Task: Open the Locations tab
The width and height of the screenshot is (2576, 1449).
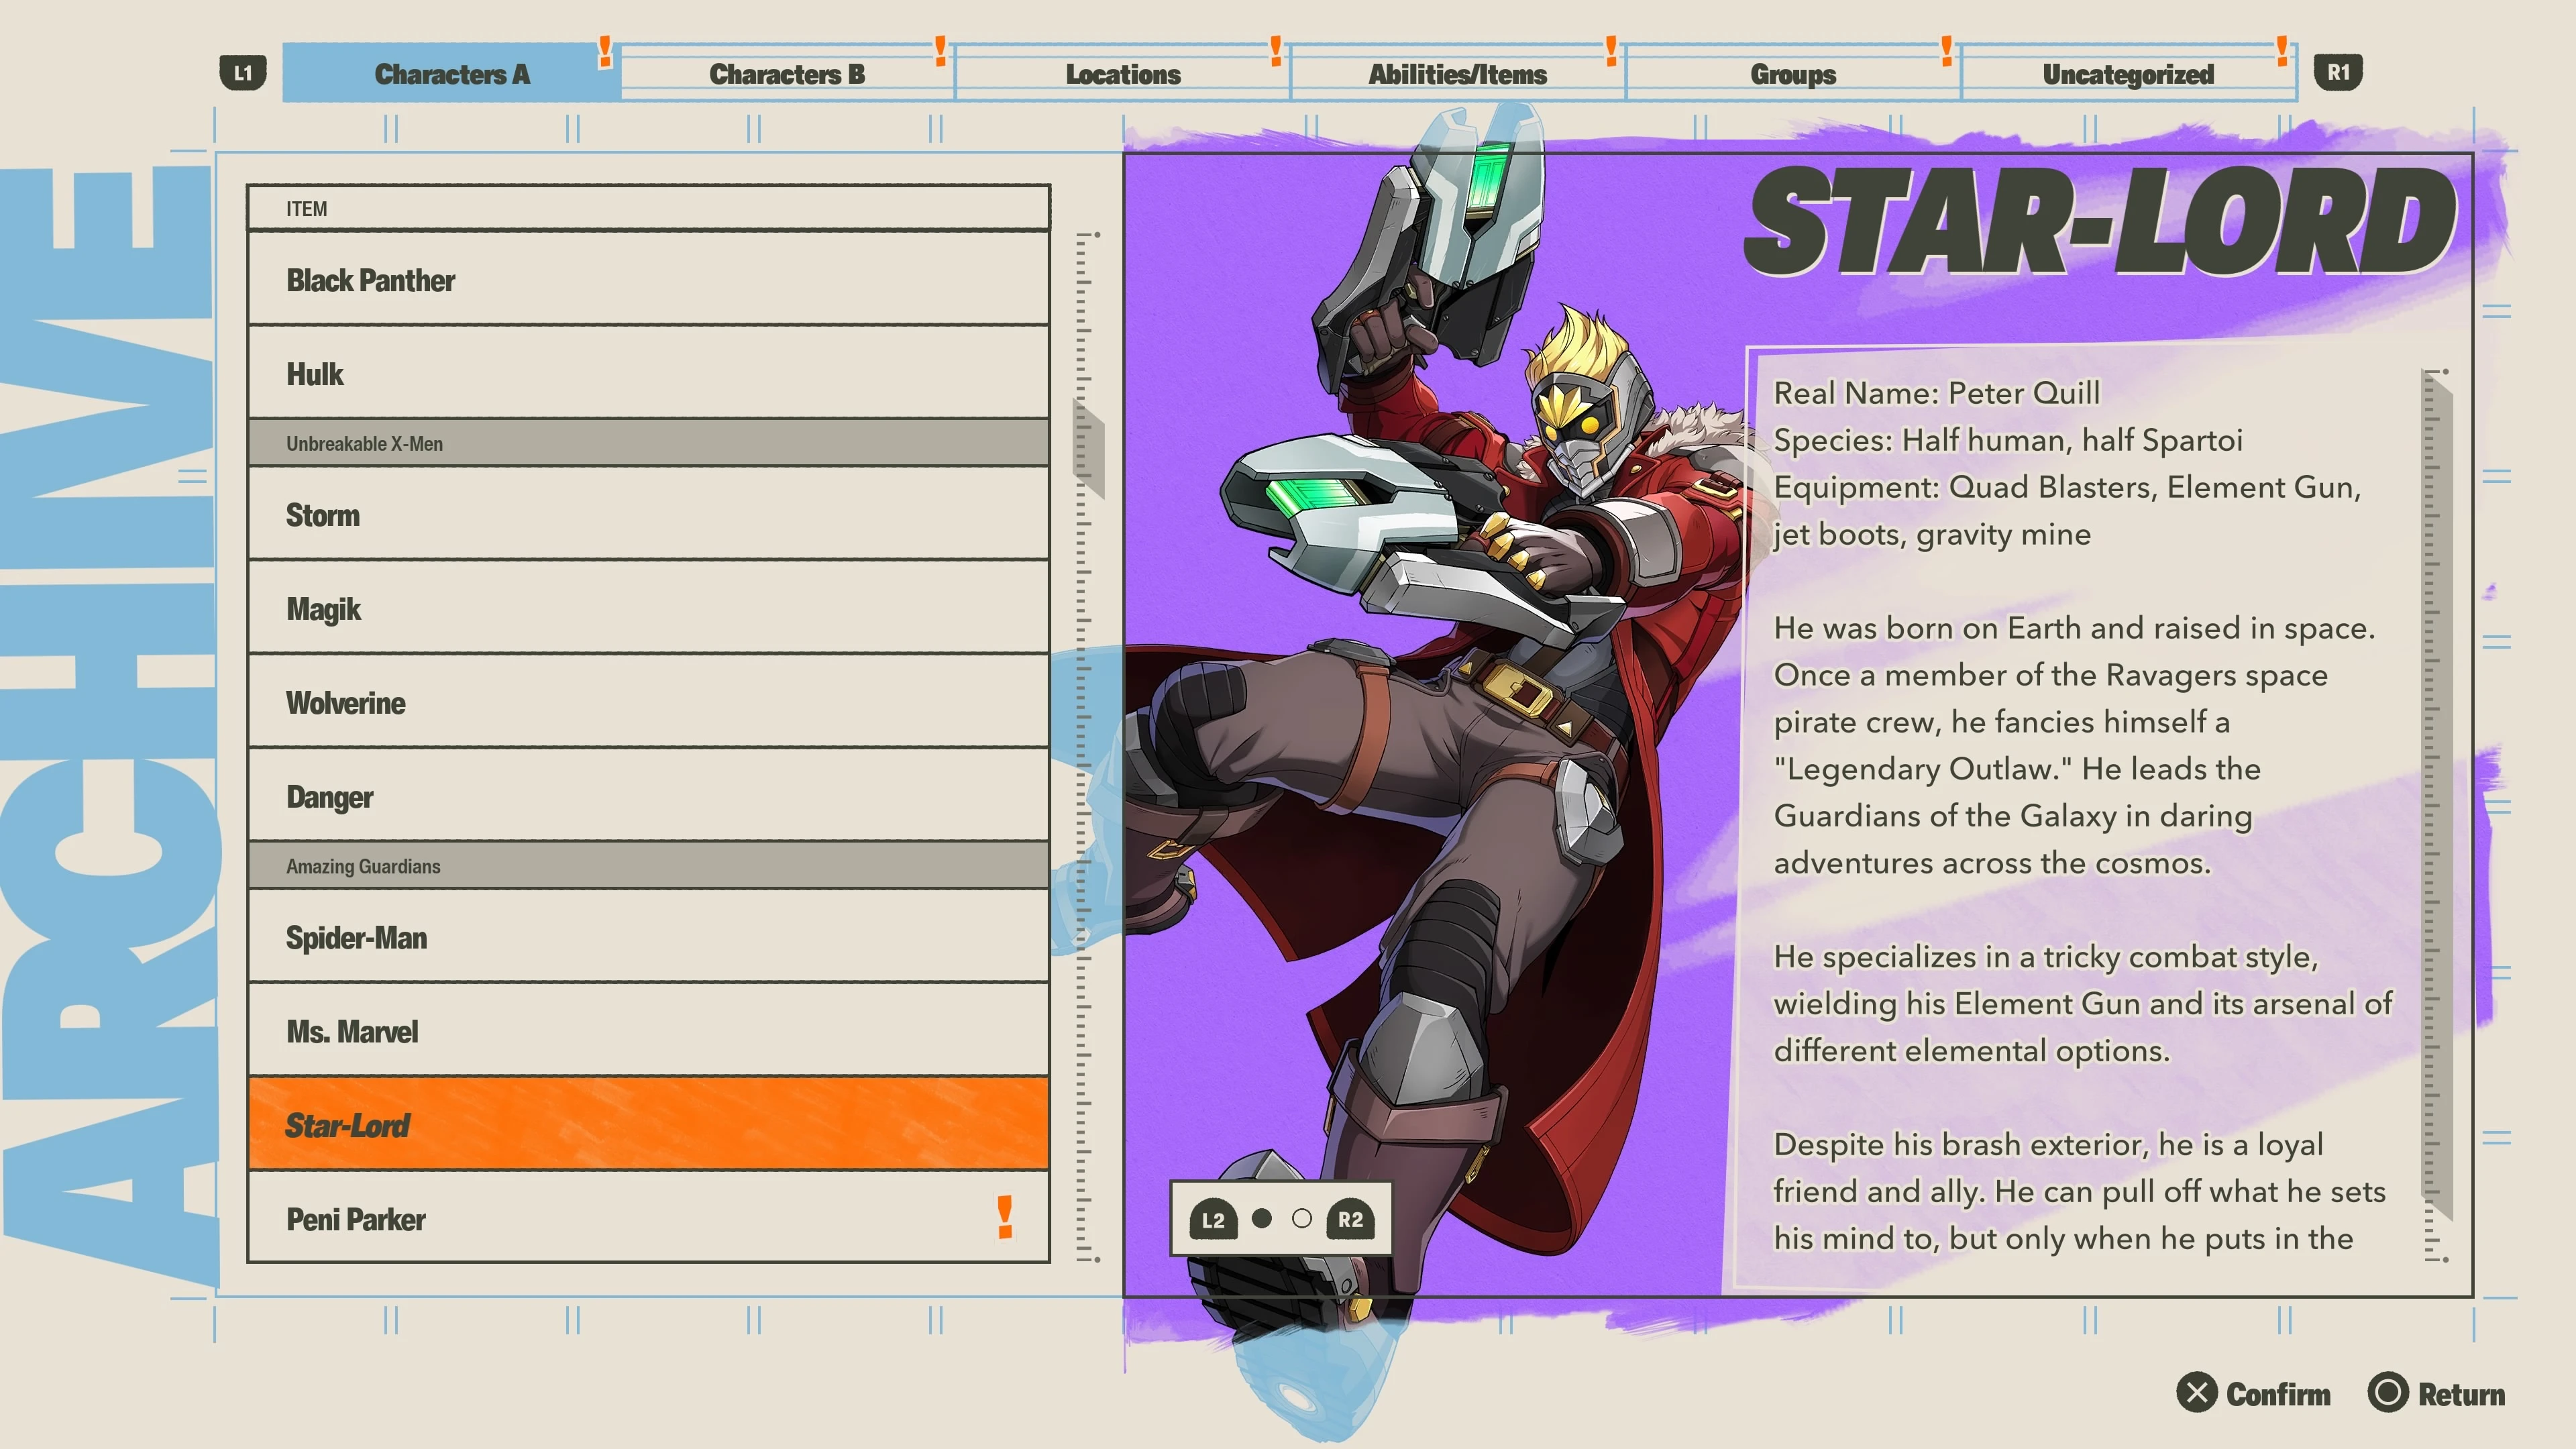Action: pos(1122,73)
